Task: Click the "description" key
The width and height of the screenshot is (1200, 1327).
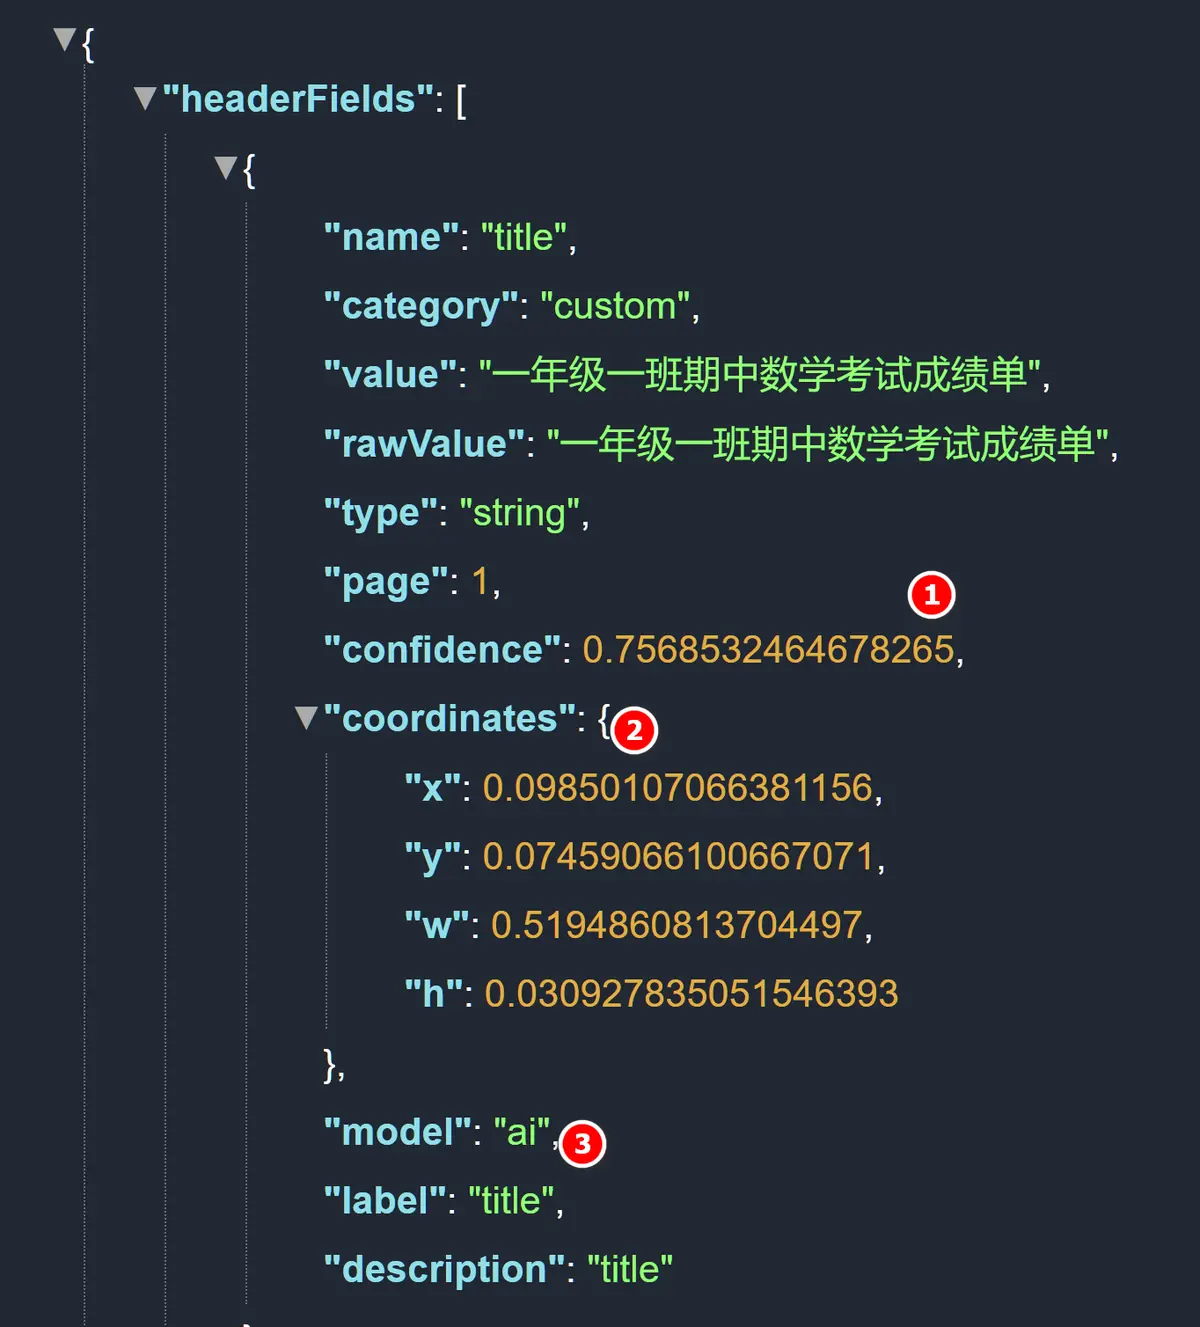Action: point(444,1269)
